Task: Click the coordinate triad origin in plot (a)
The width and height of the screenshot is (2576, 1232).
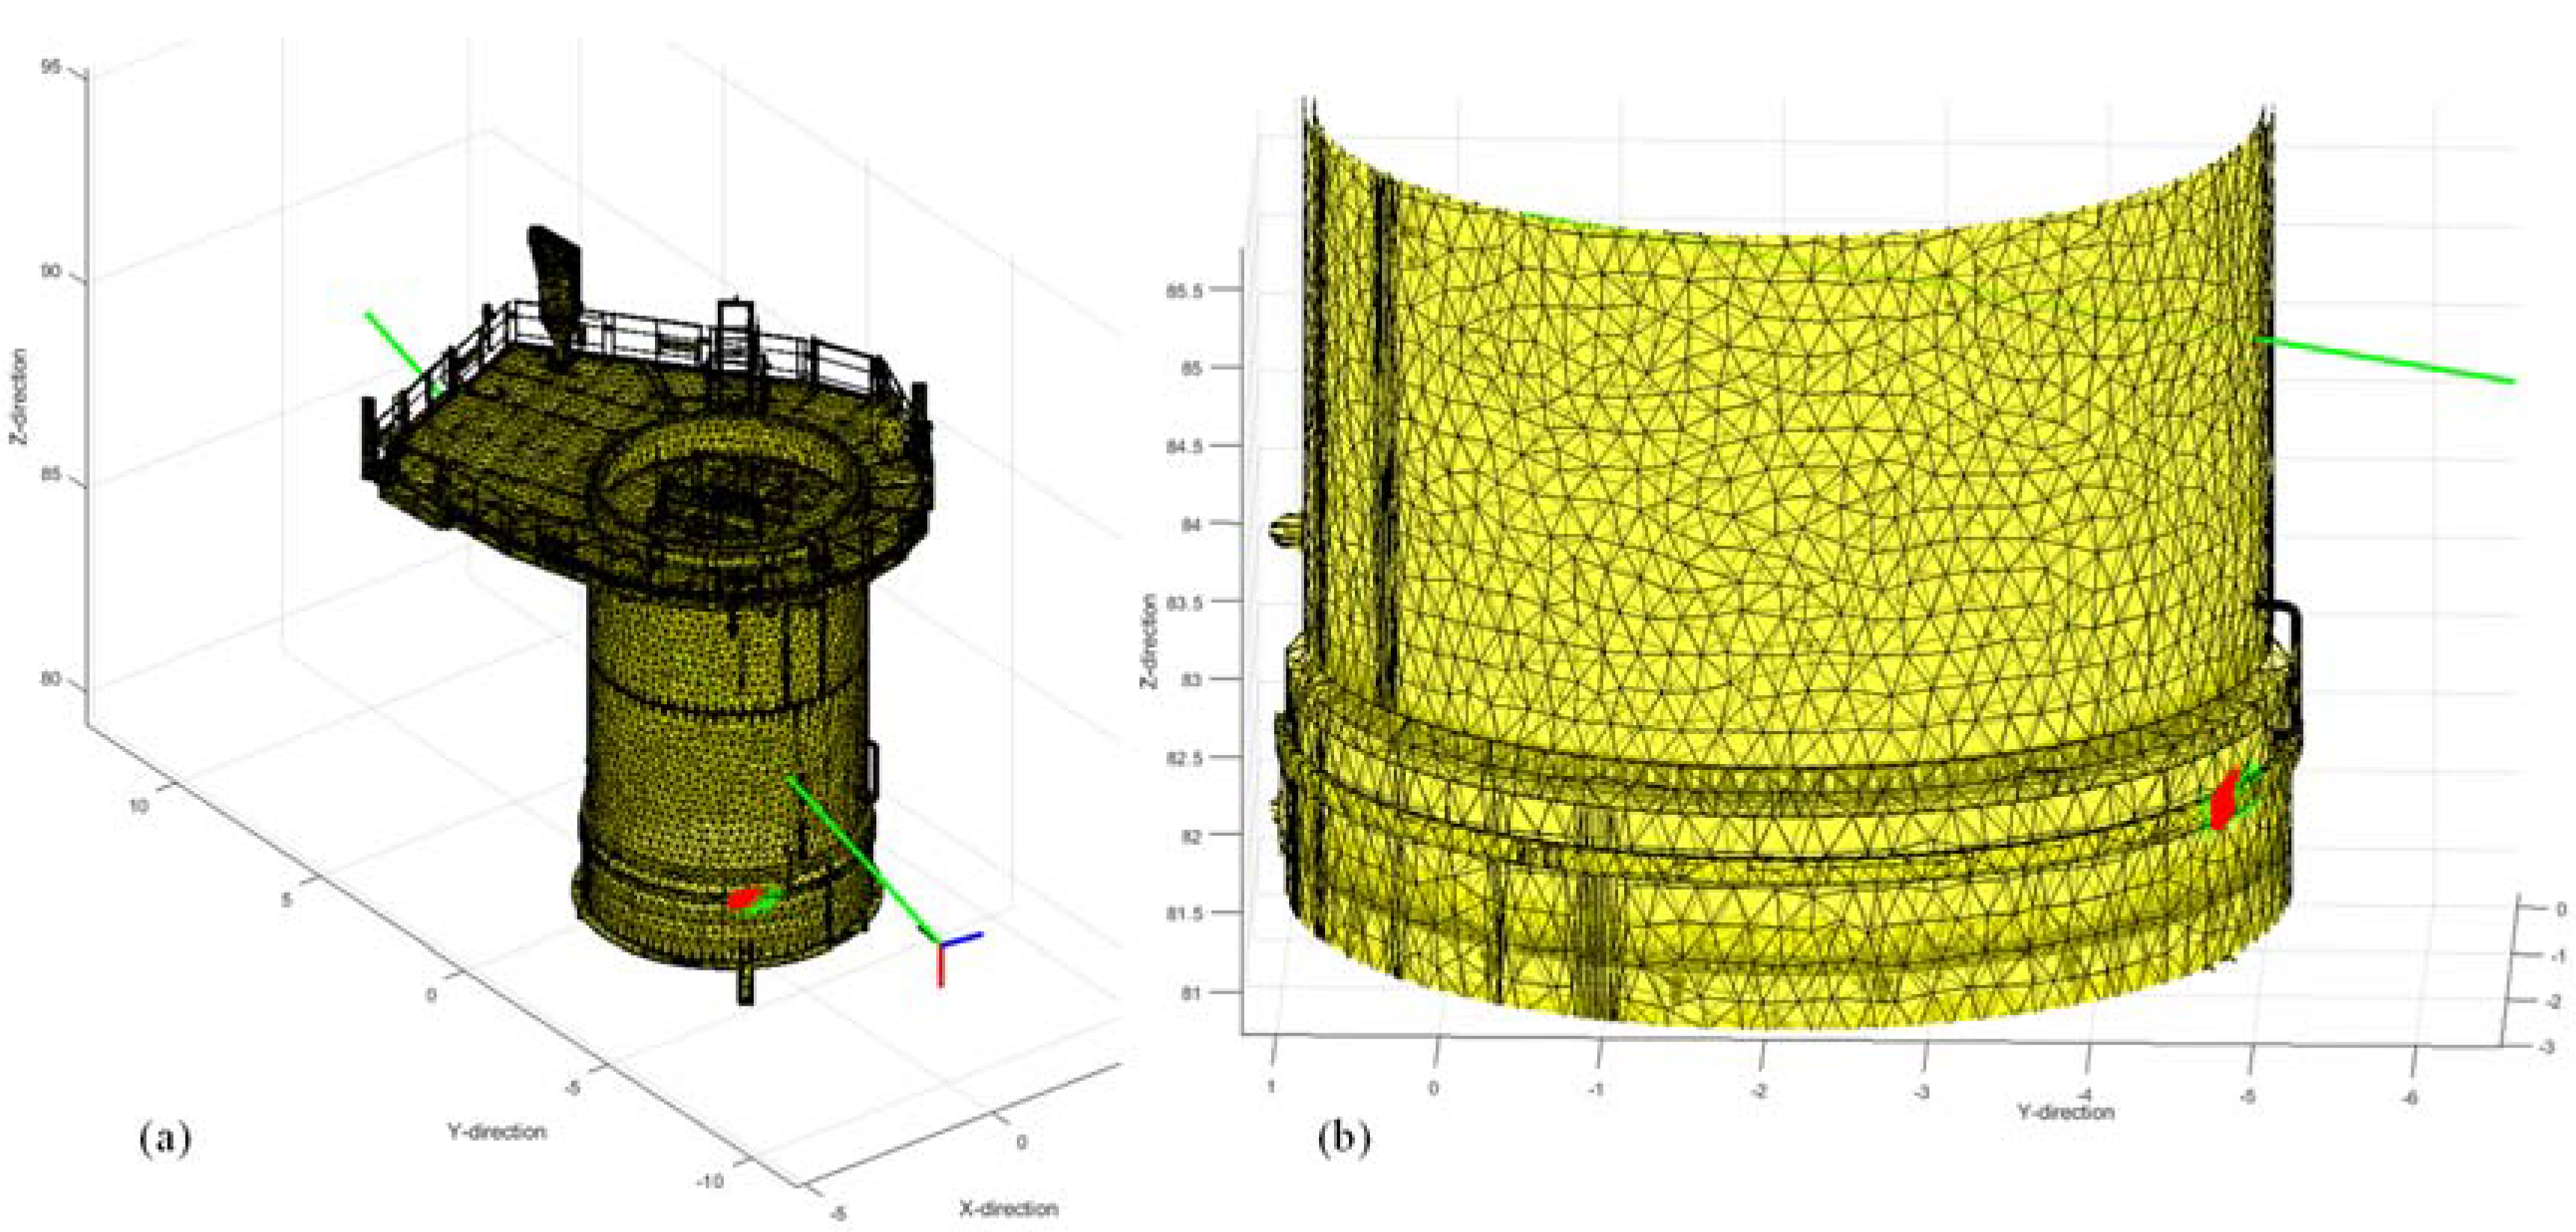Action: click(940, 943)
